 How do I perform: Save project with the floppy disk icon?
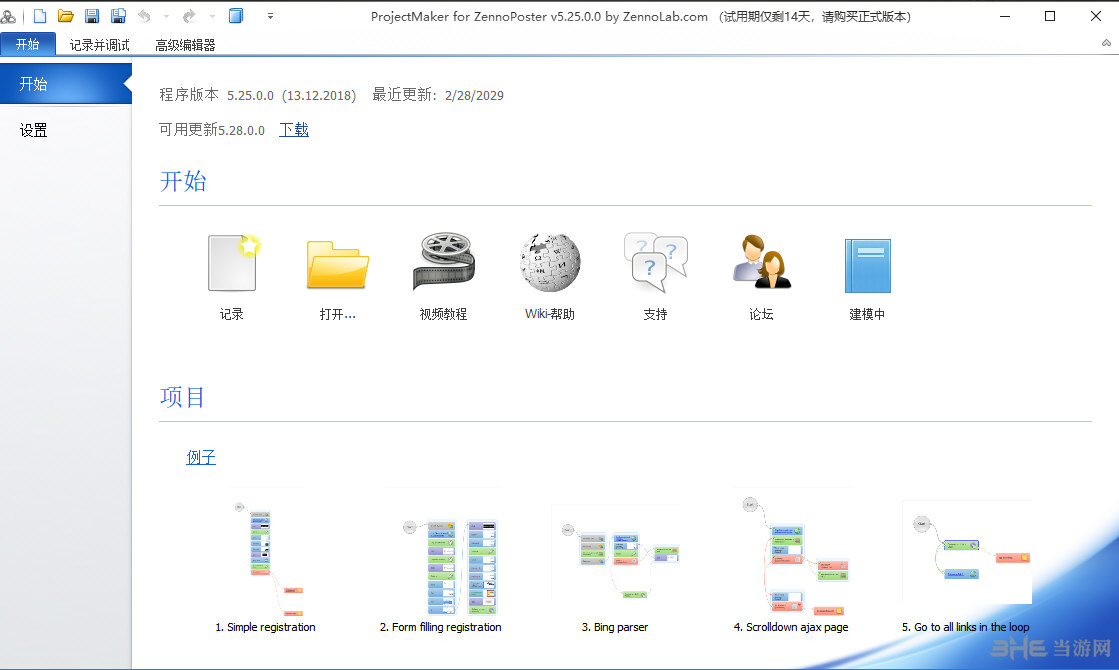(92, 16)
